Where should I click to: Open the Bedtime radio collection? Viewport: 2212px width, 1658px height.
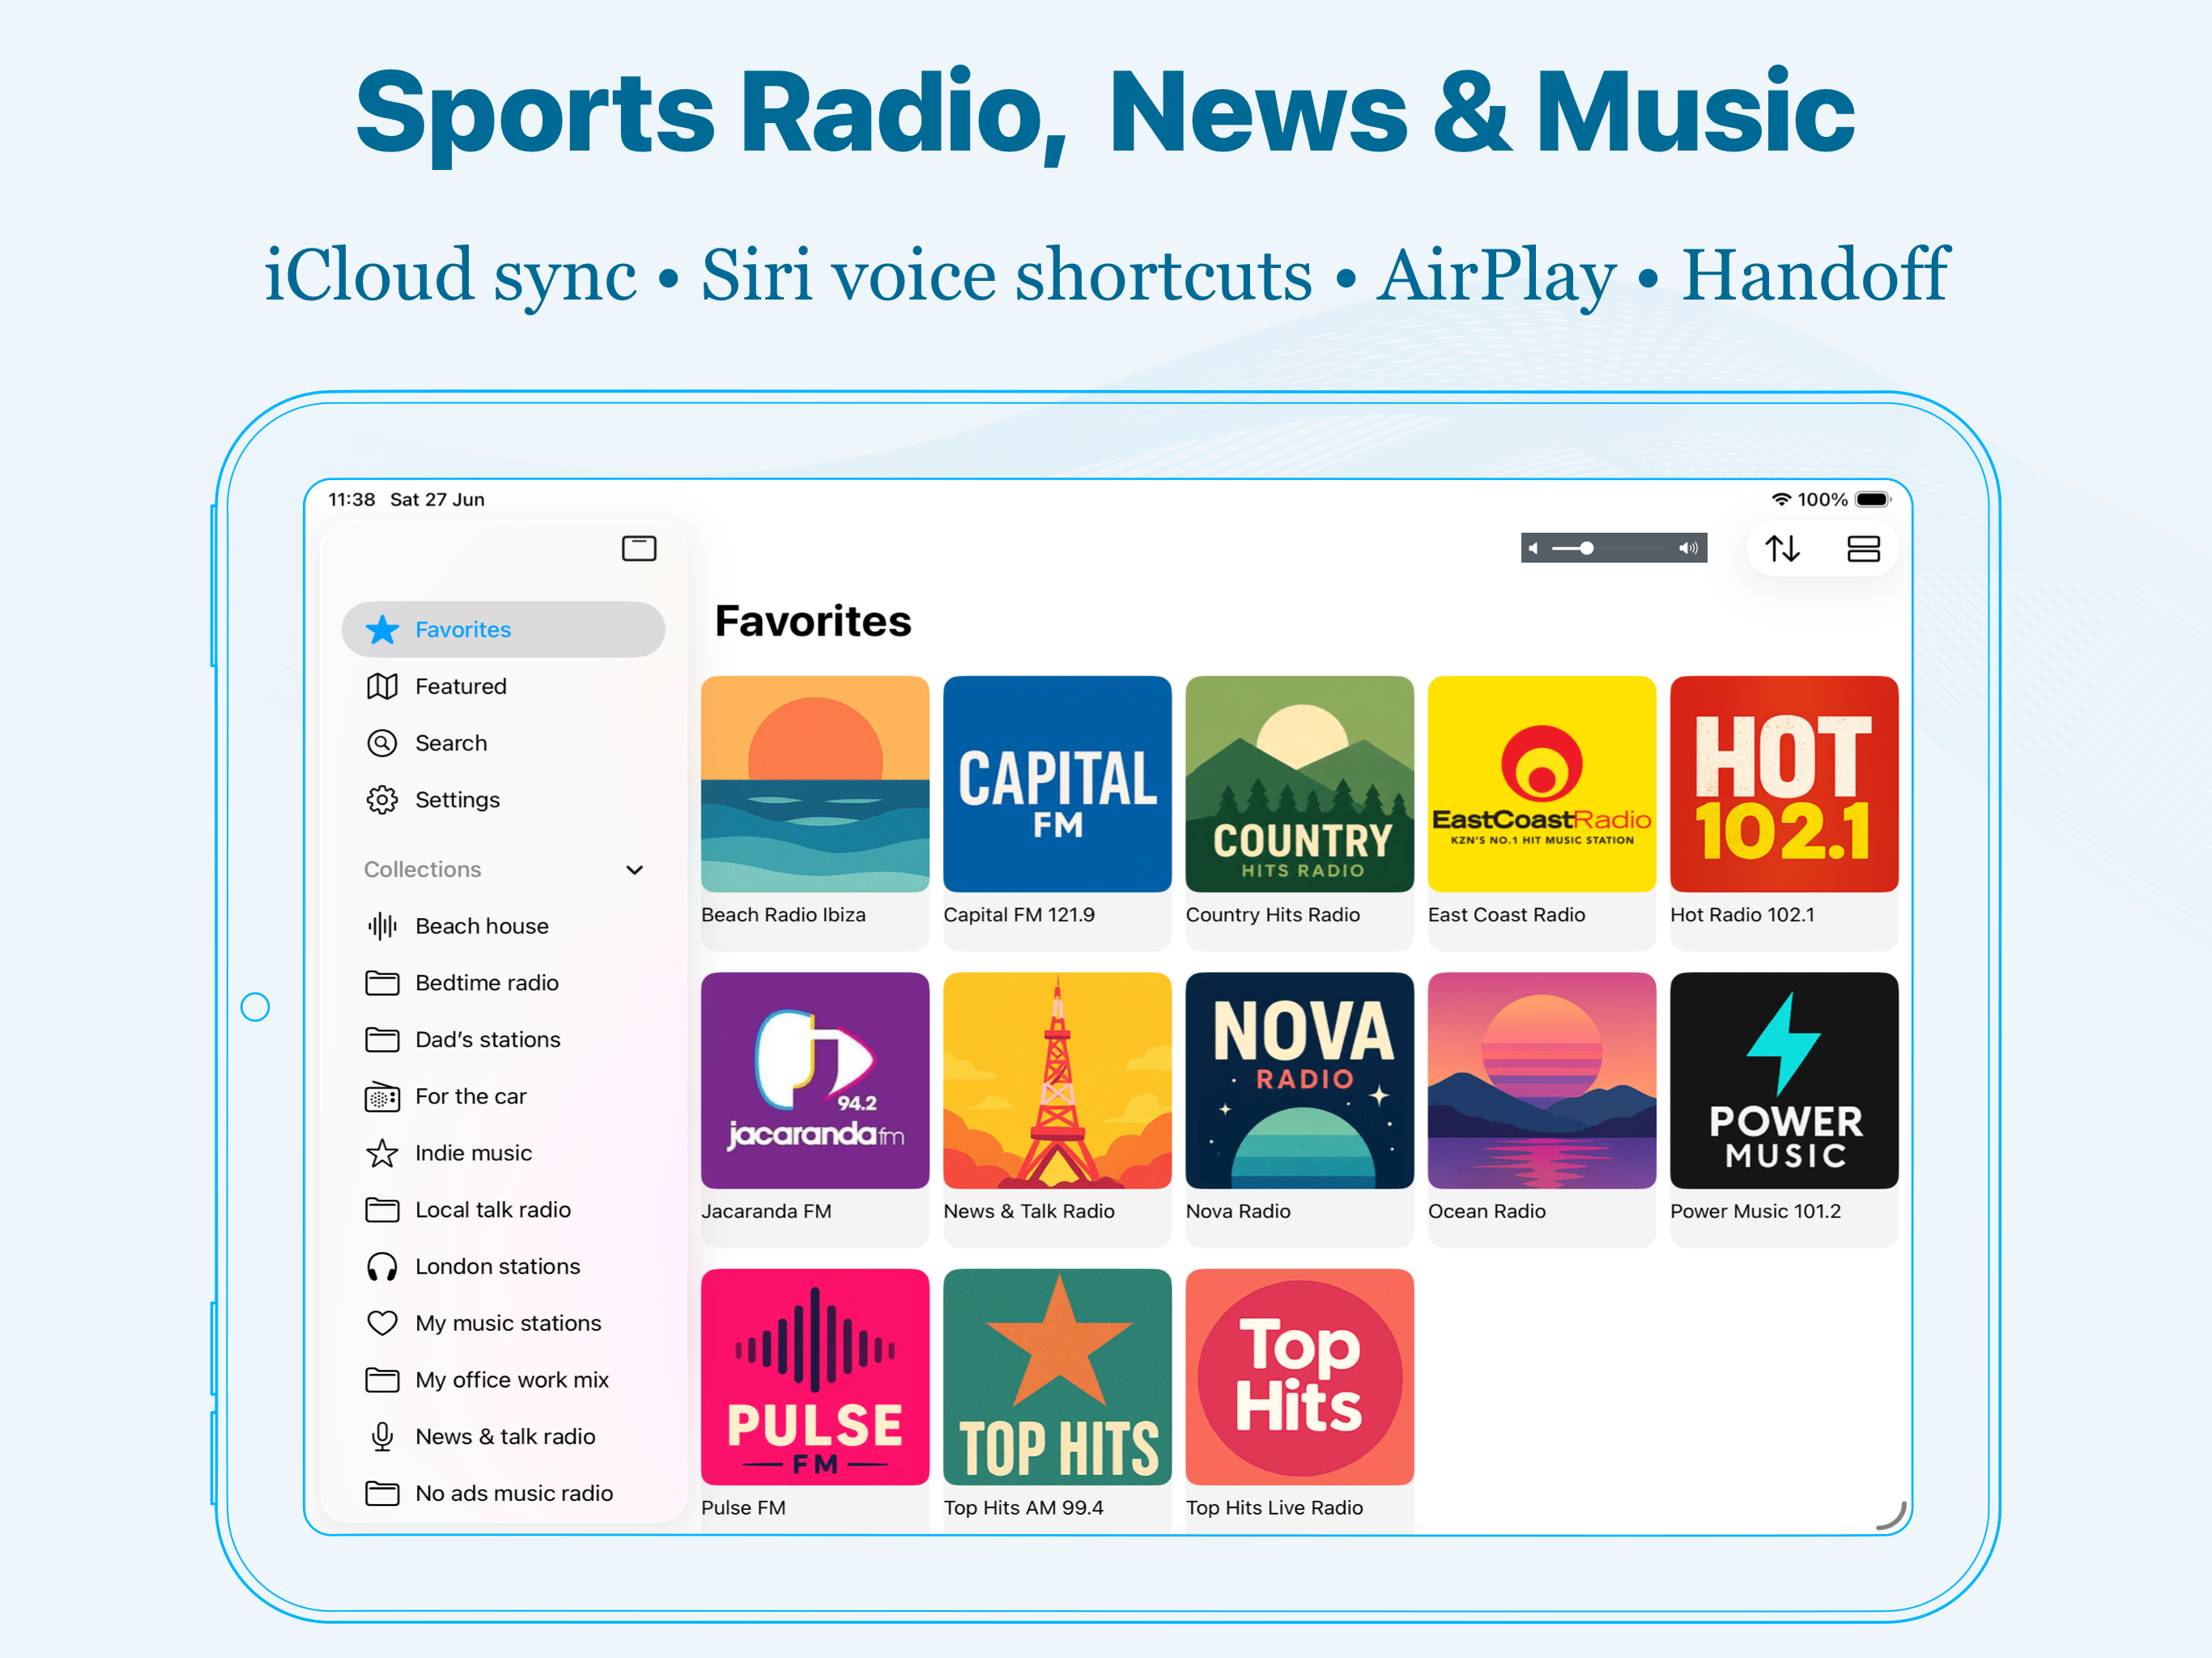point(503,983)
